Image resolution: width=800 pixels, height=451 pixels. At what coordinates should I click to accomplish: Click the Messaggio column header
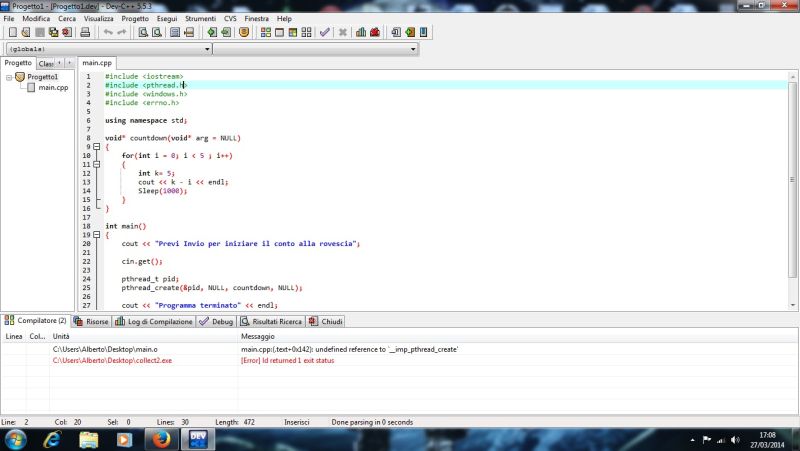(517, 337)
